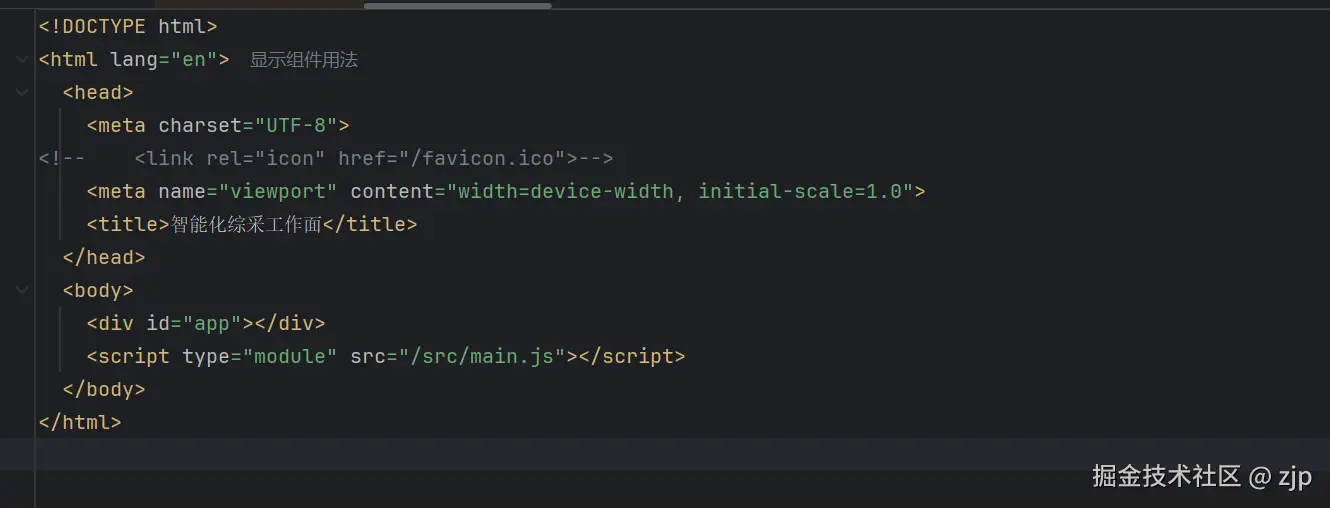Click the title text 智能化综采工作面
1330x508 pixels.
coord(247,225)
